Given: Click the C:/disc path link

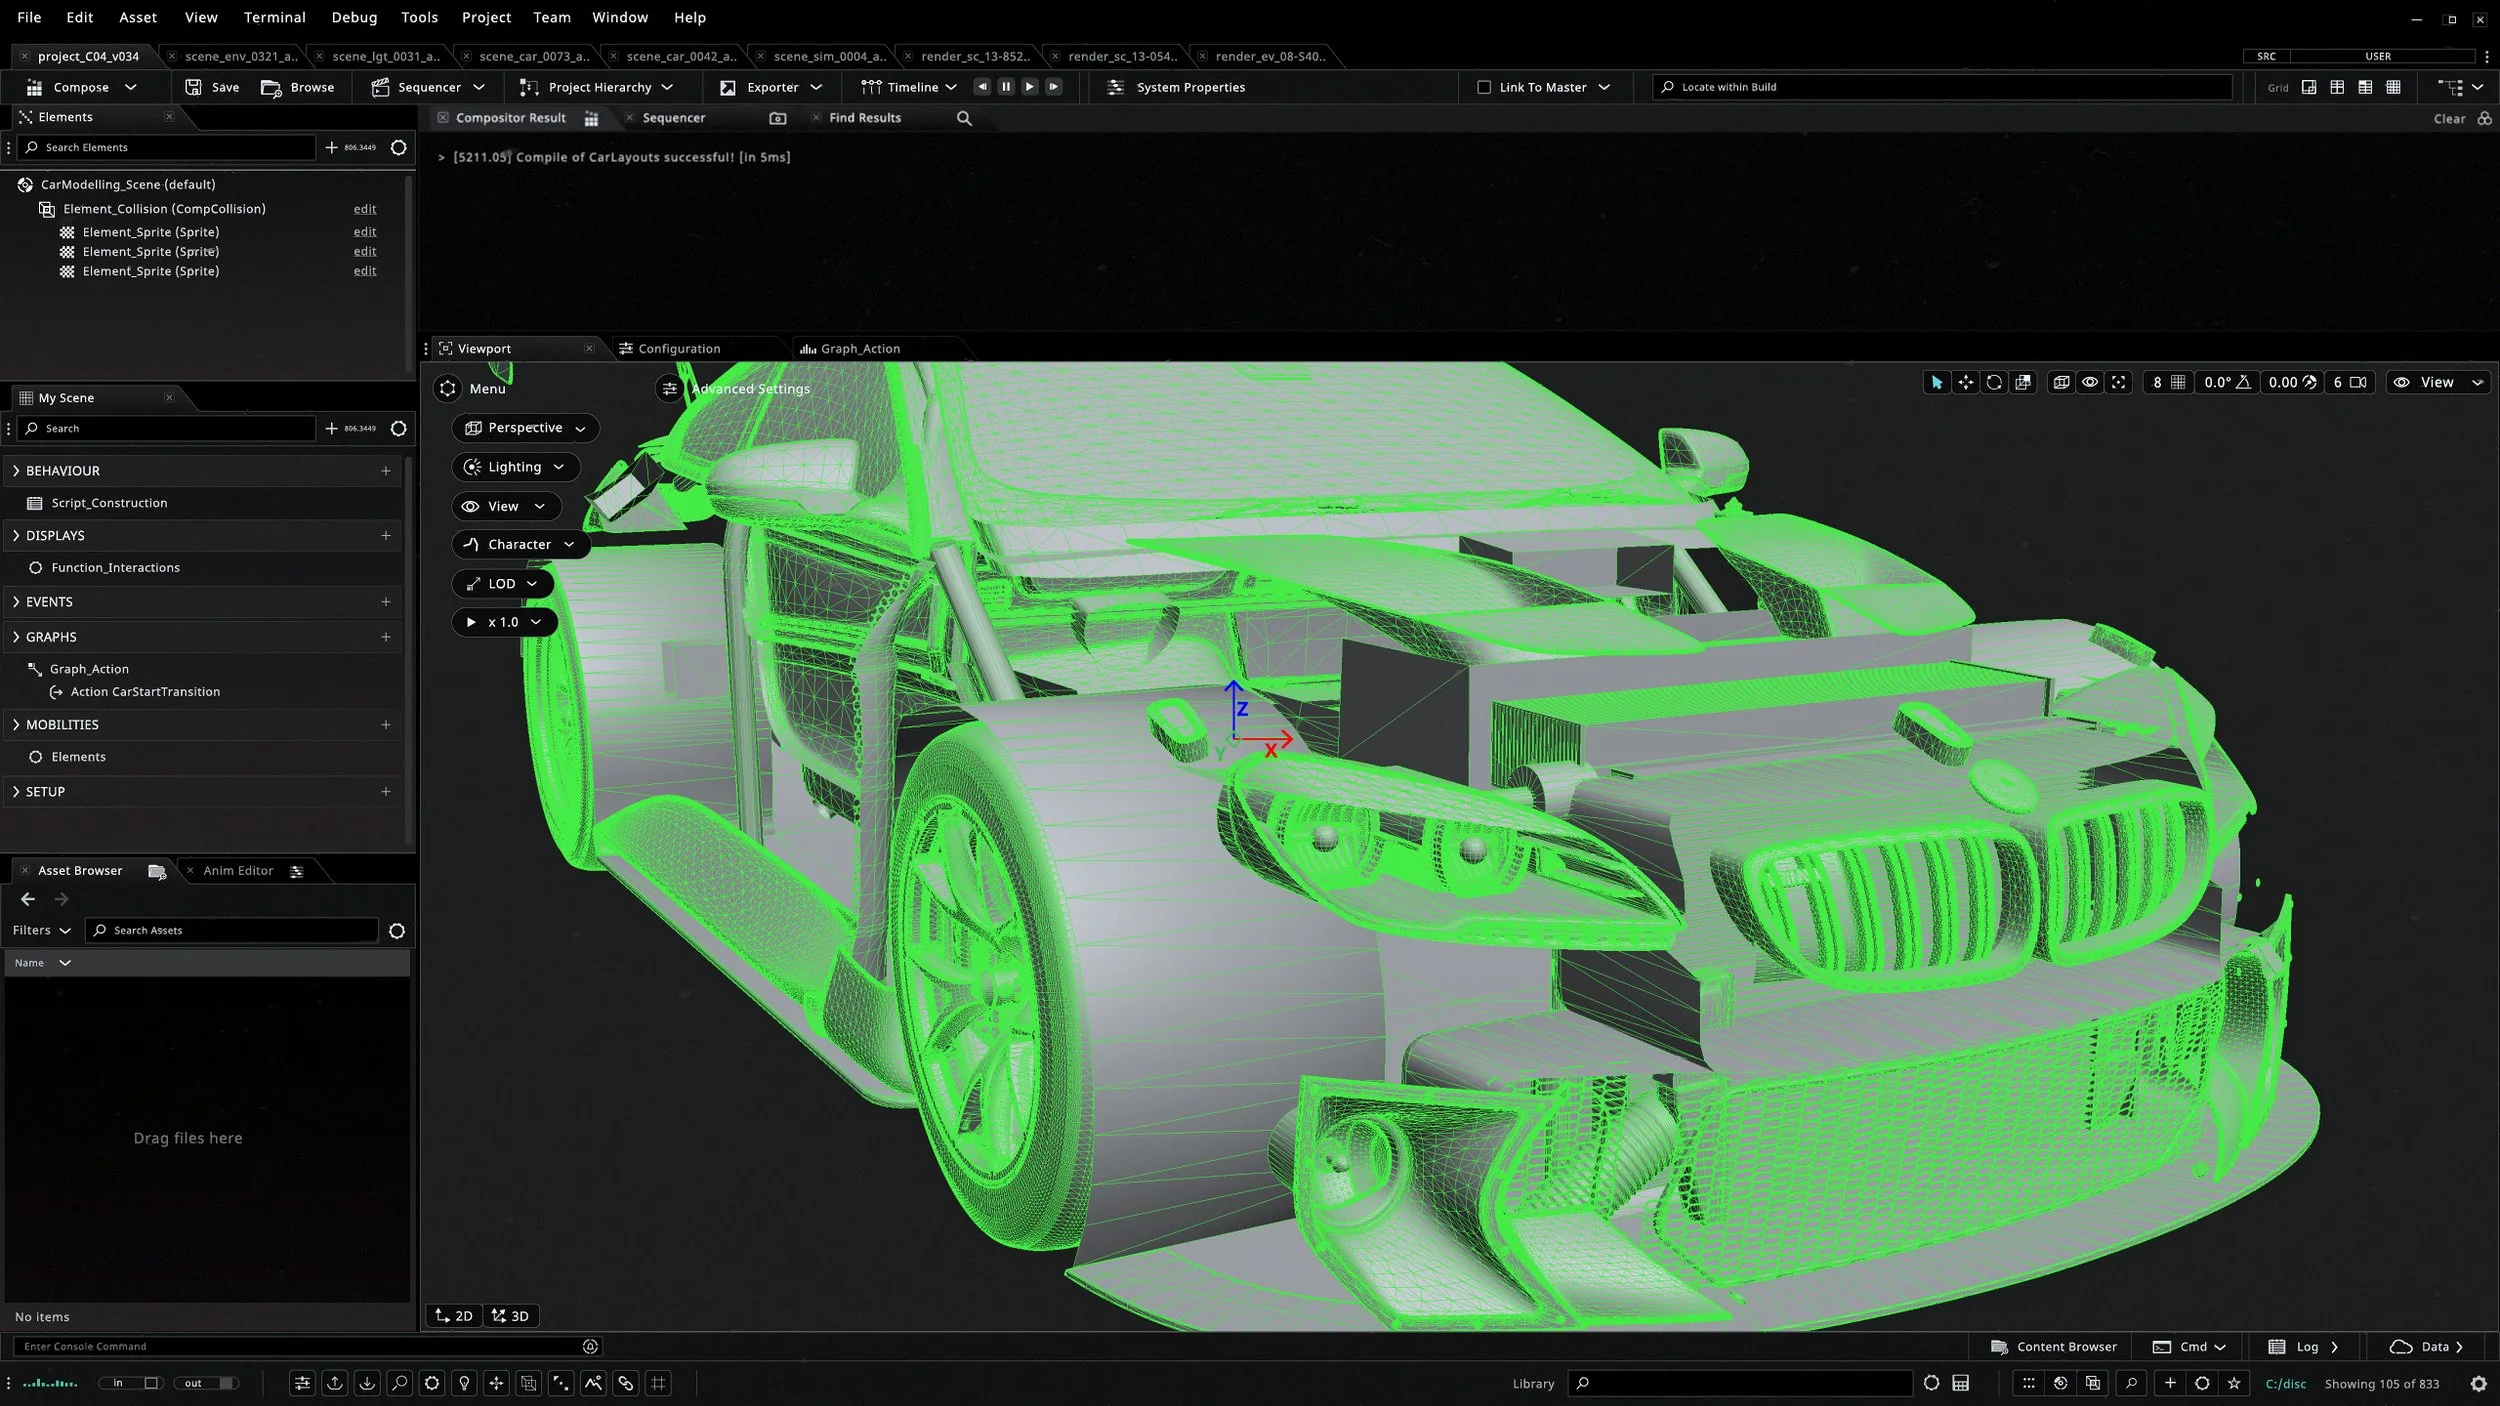Looking at the screenshot, I should point(2286,1383).
